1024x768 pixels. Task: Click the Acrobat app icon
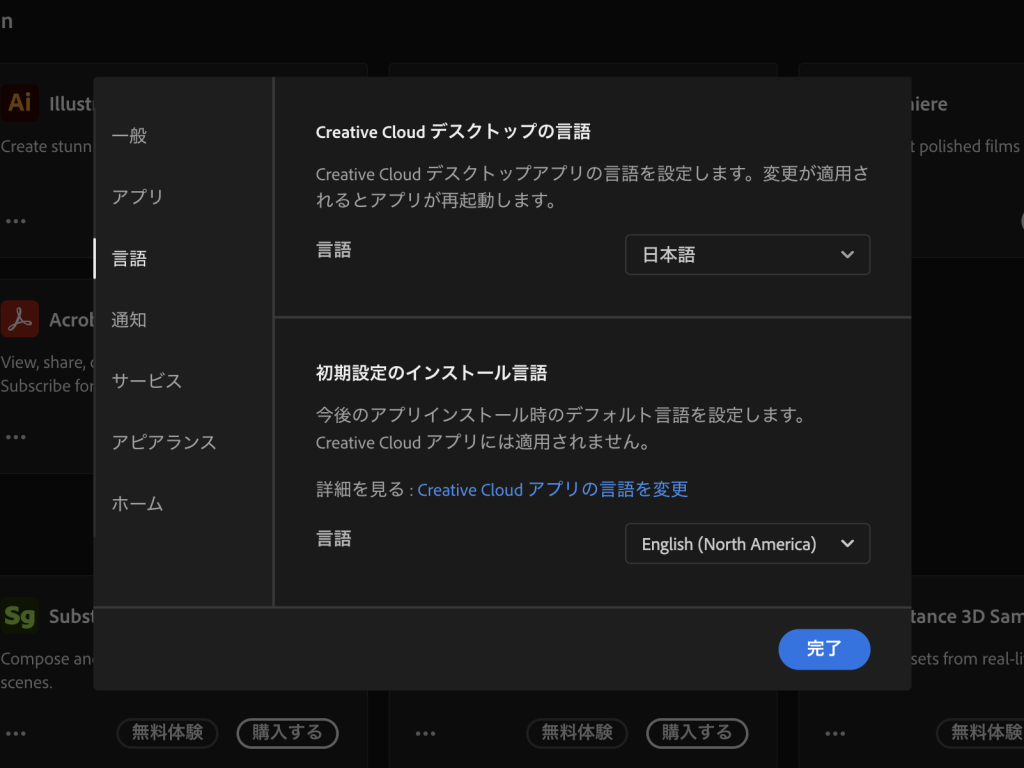[x=20, y=319]
